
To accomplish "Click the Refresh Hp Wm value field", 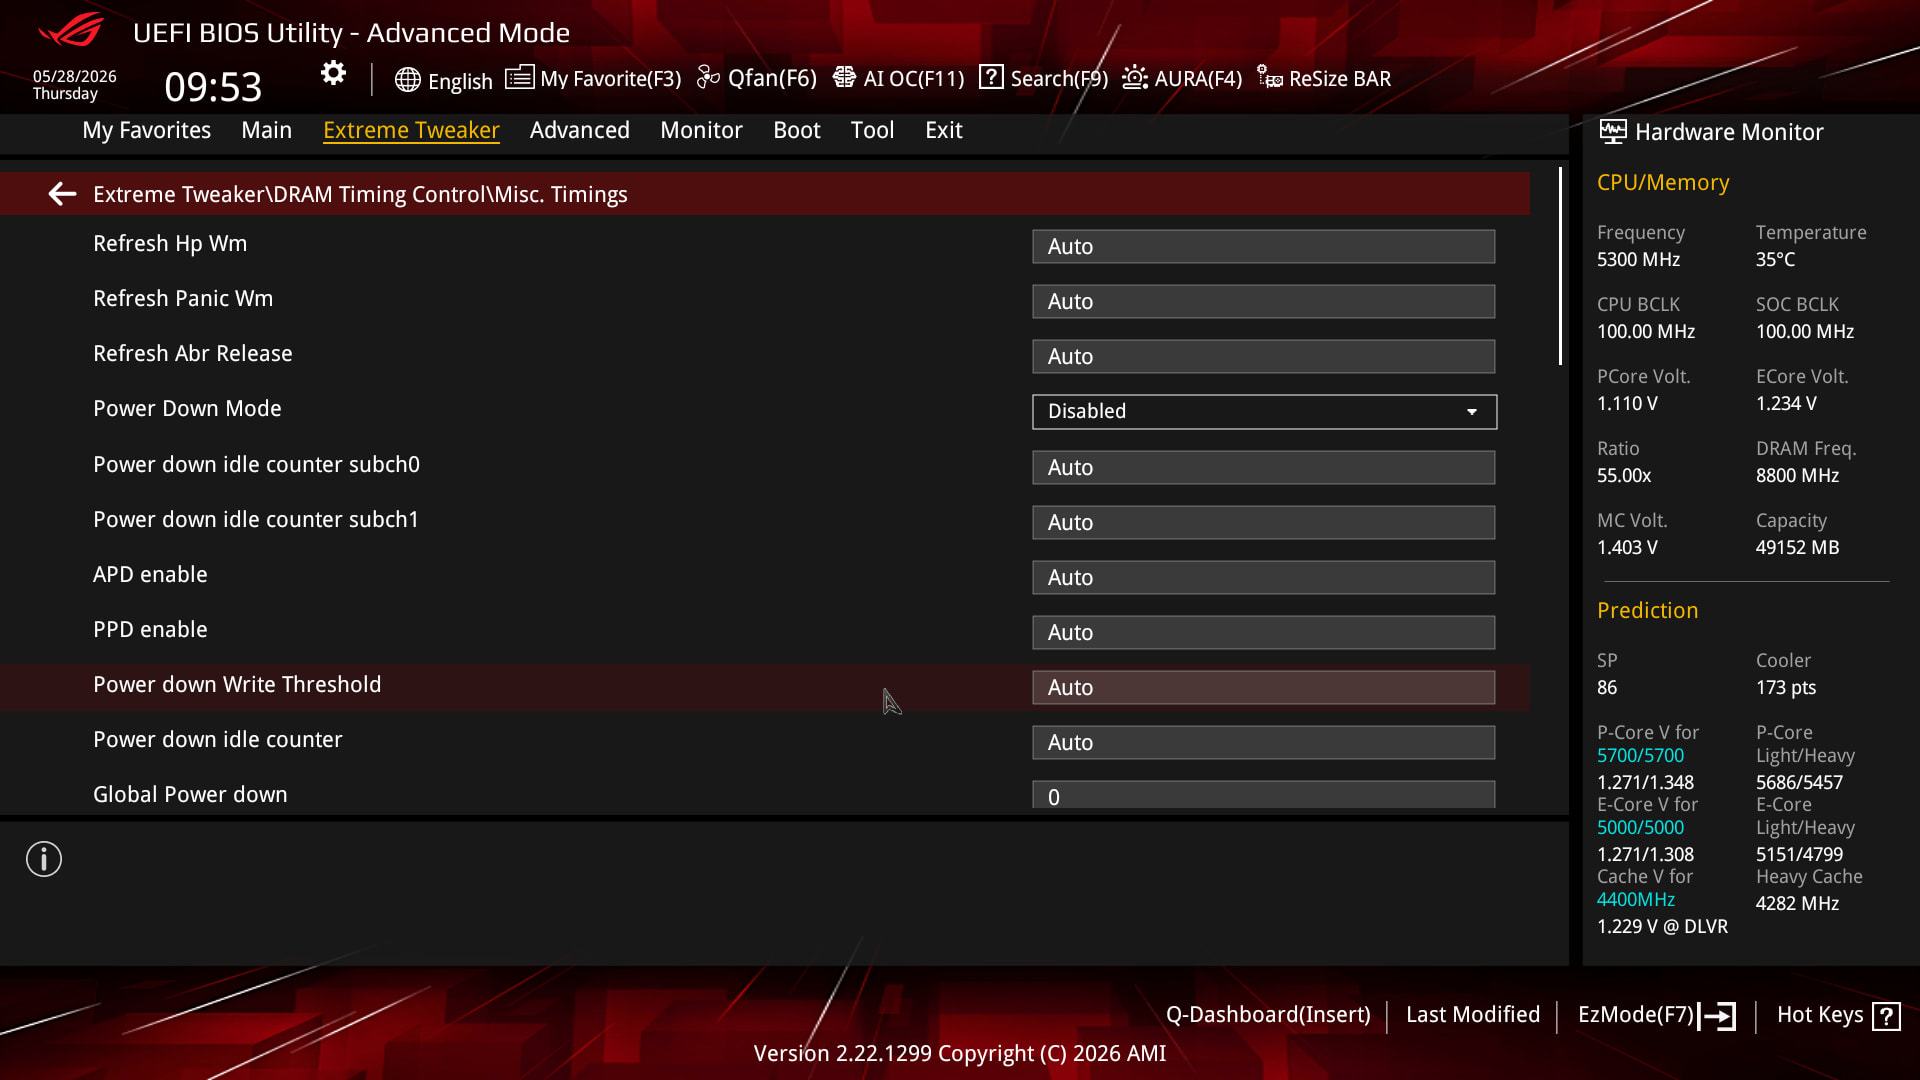I will [1264, 247].
